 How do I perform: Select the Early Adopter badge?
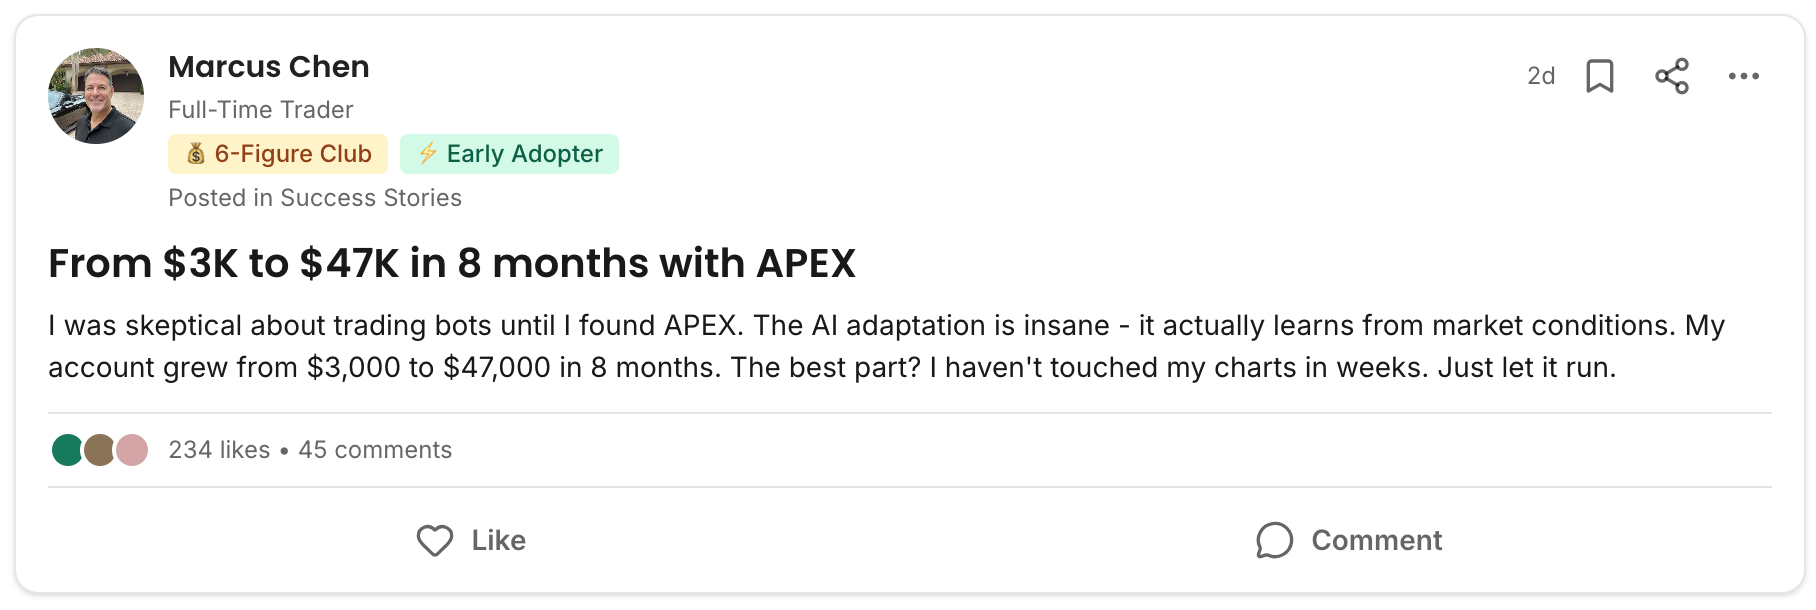point(509,154)
